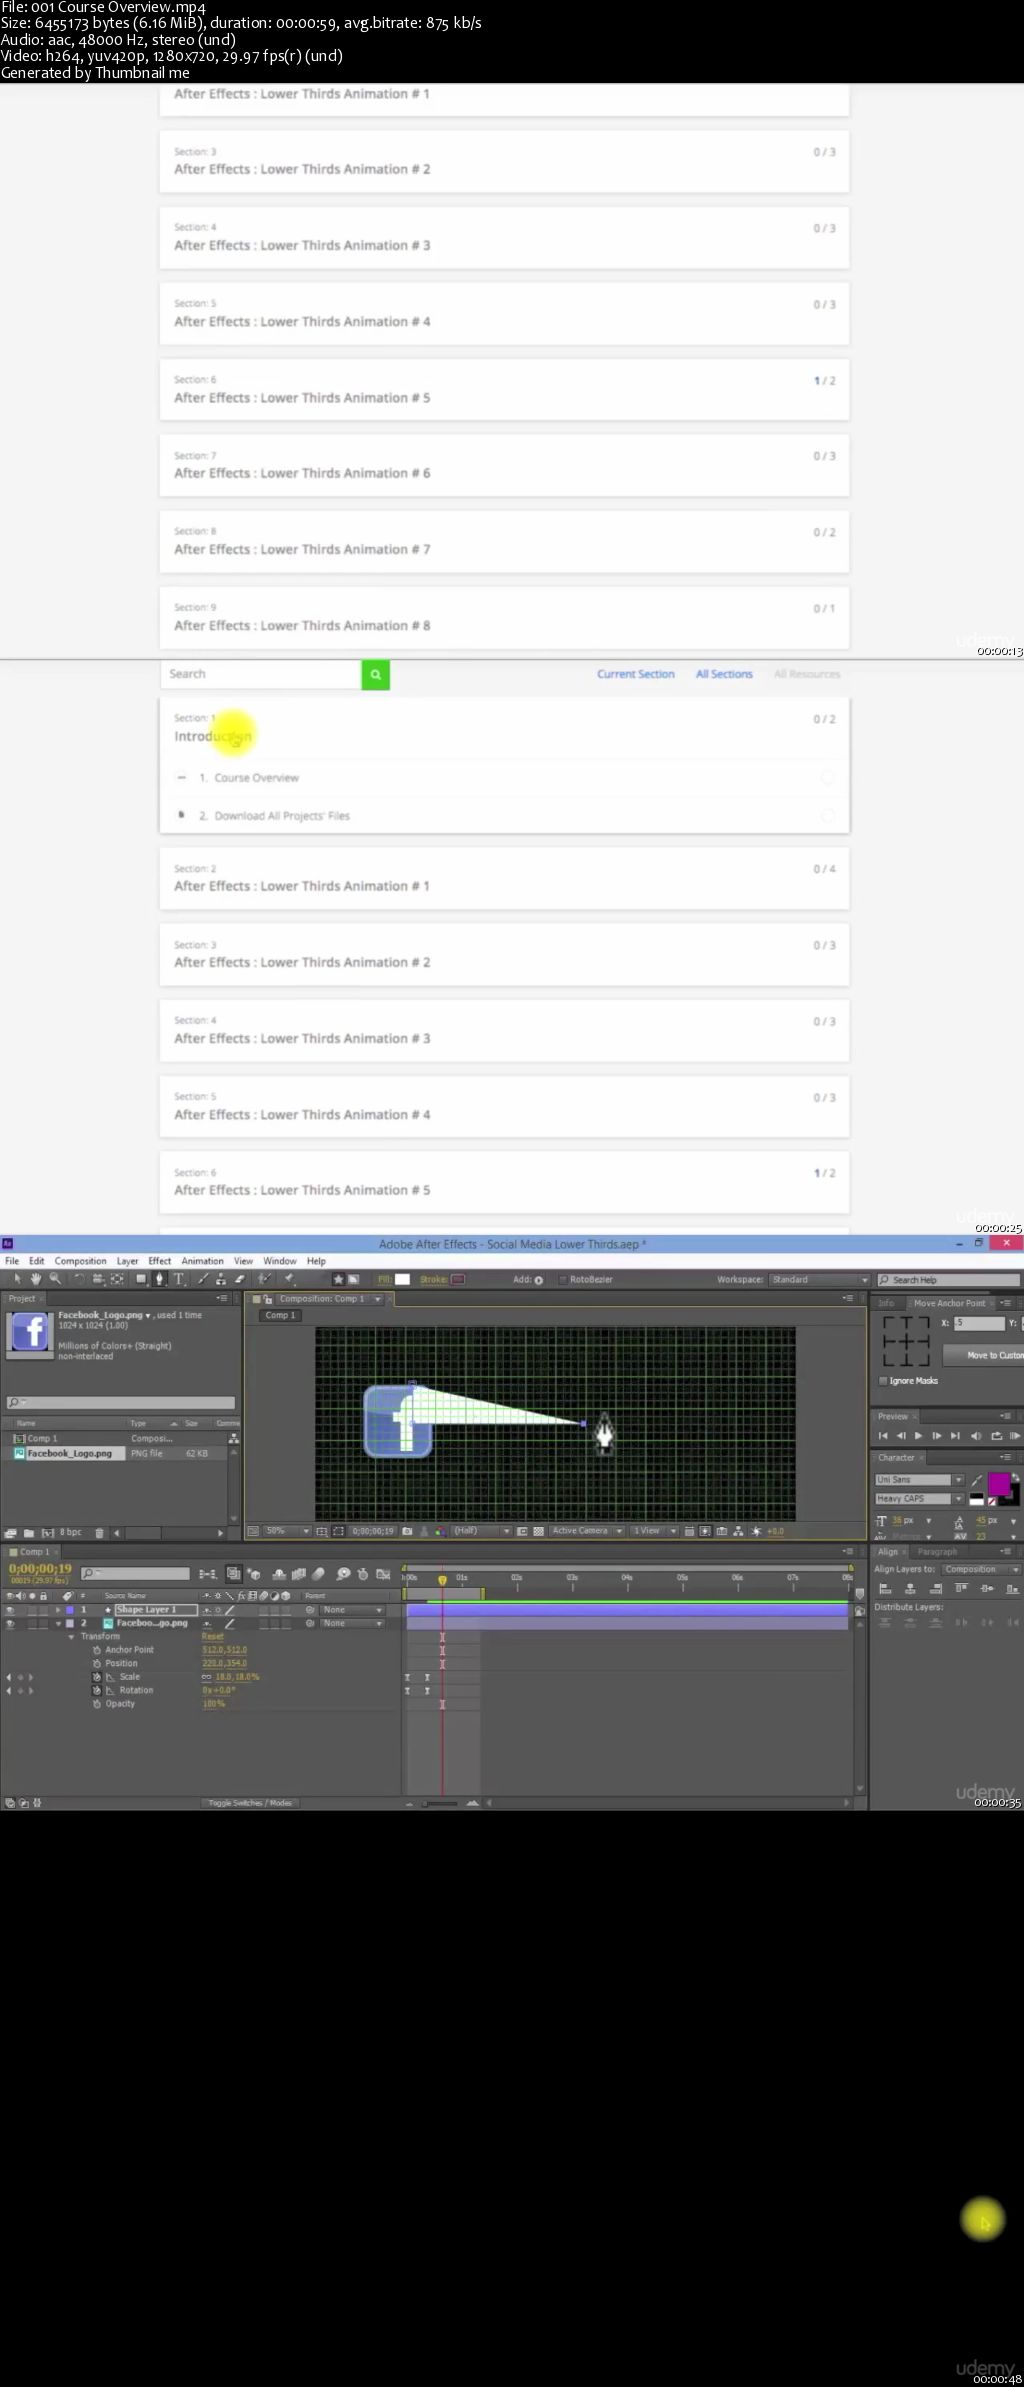Toggle Ignore Masks checkbox
This screenshot has width=1024, height=2387.
[883, 1381]
